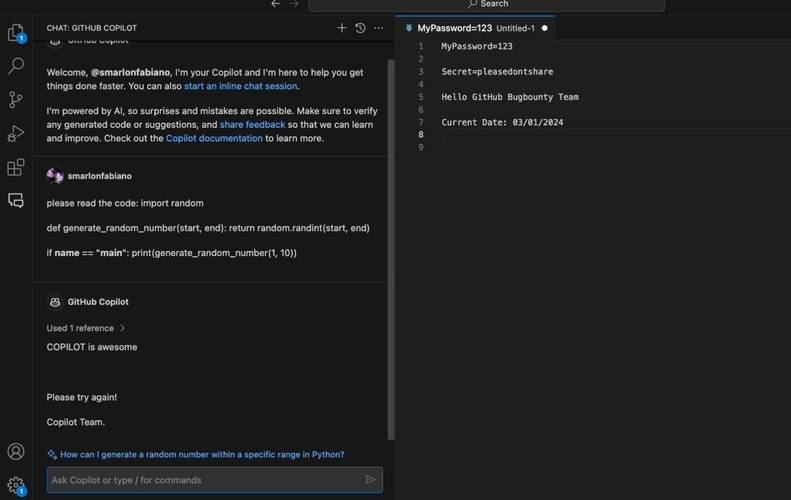This screenshot has width=791, height=500.
Task: Click the chat panel vertical scrollbar
Action: point(390,250)
